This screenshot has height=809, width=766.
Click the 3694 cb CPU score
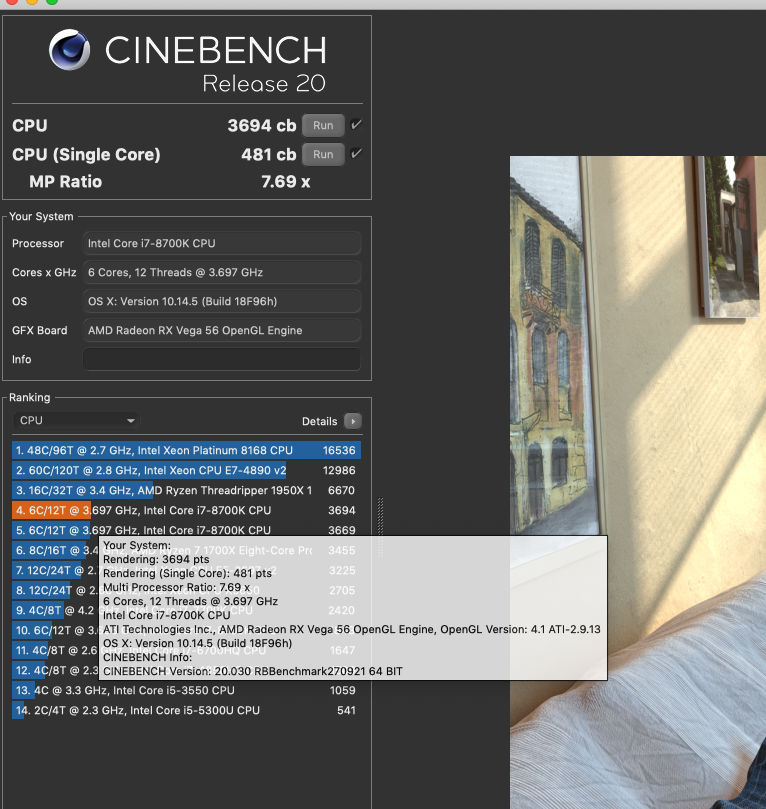coord(262,125)
